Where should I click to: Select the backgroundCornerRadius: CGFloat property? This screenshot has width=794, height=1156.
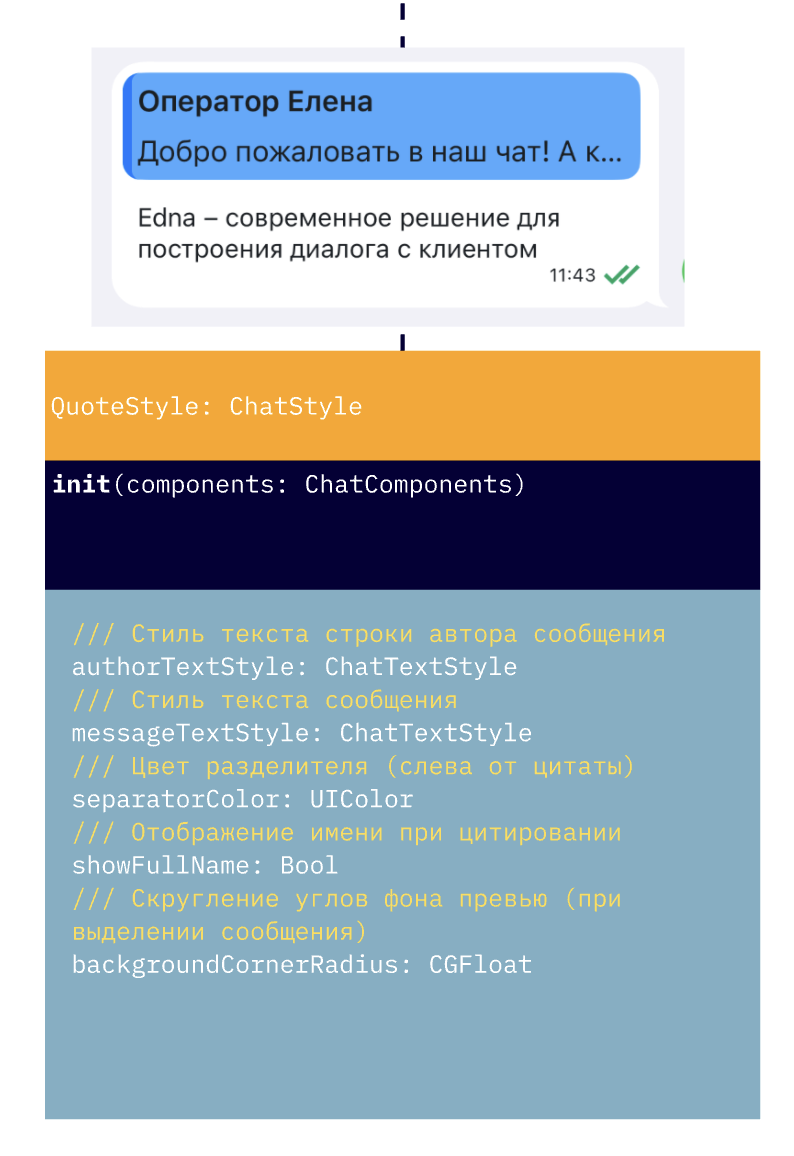(301, 965)
